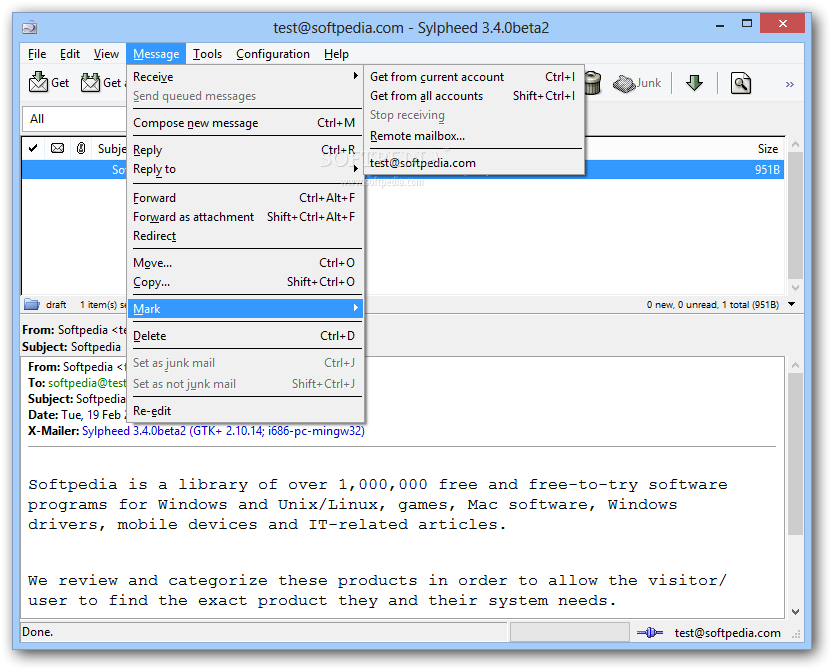The width and height of the screenshot is (832, 670).
Task: Click the status bar progress bar
Action: [x=569, y=632]
